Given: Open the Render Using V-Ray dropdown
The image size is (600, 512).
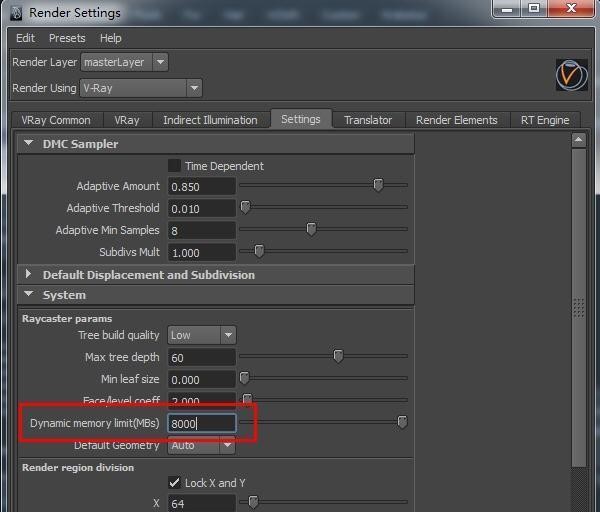Looking at the screenshot, I should [x=140, y=88].
